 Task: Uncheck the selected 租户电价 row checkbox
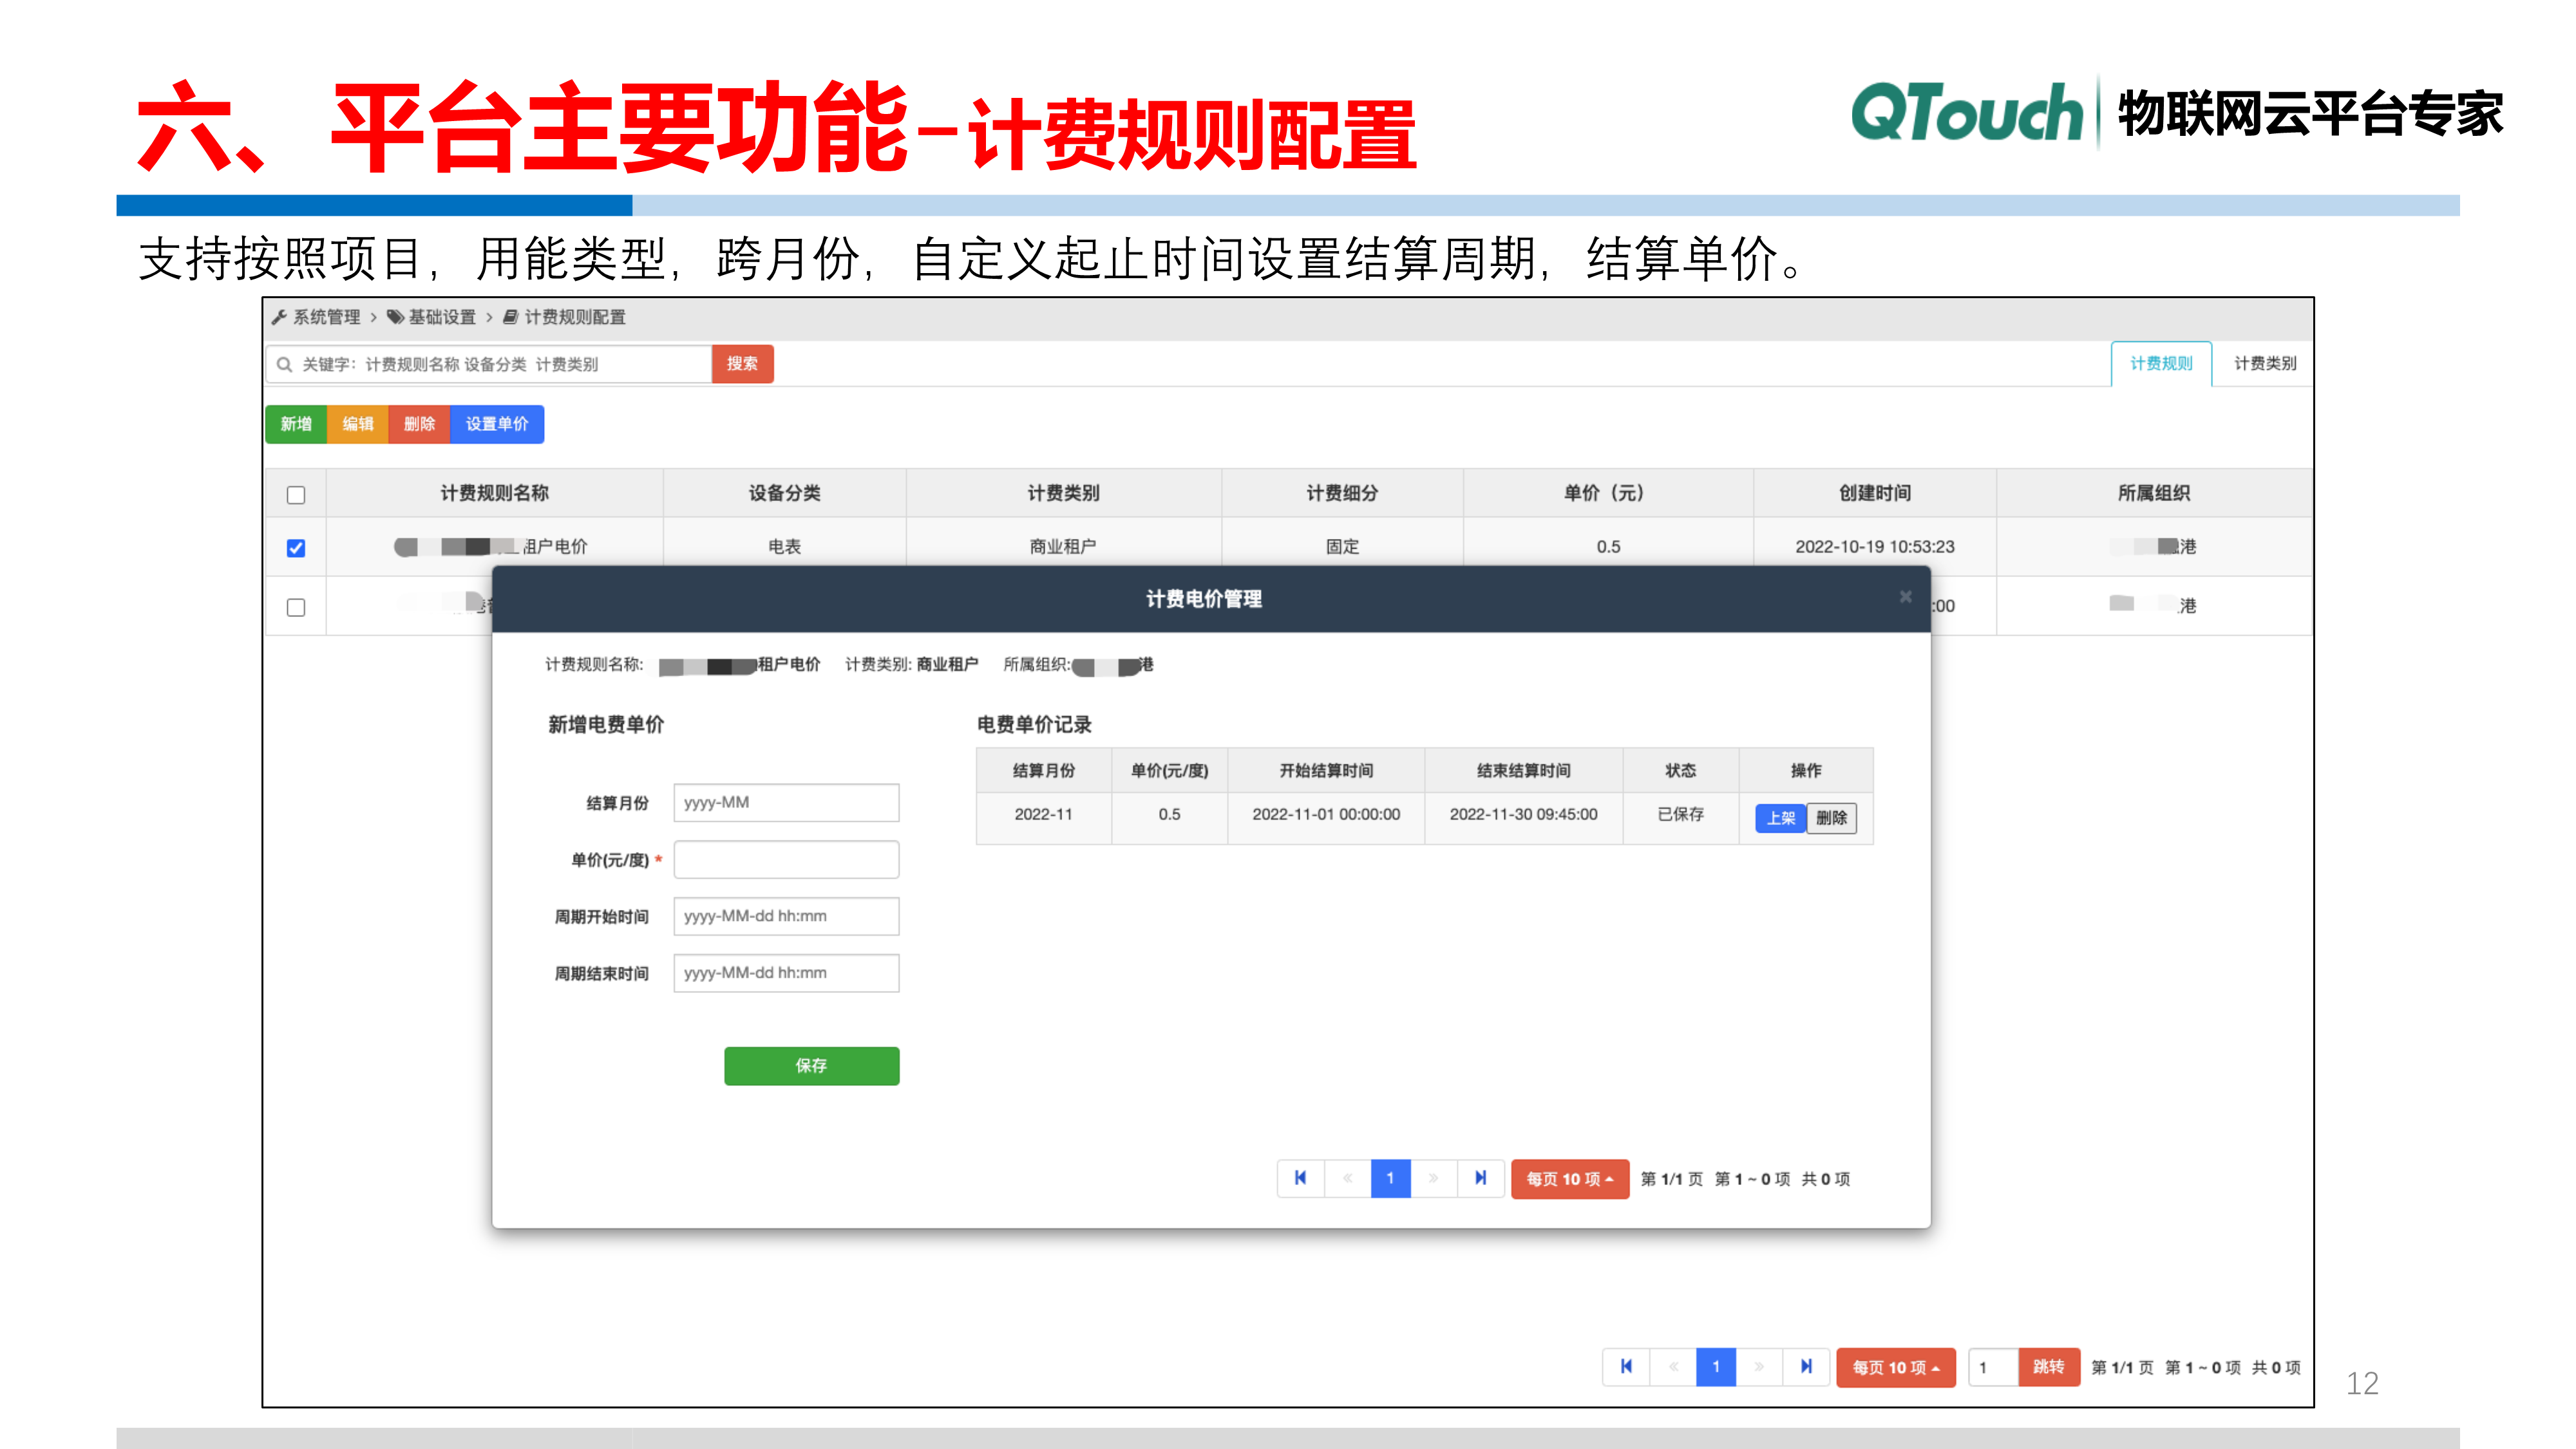[x=296, y=547]
